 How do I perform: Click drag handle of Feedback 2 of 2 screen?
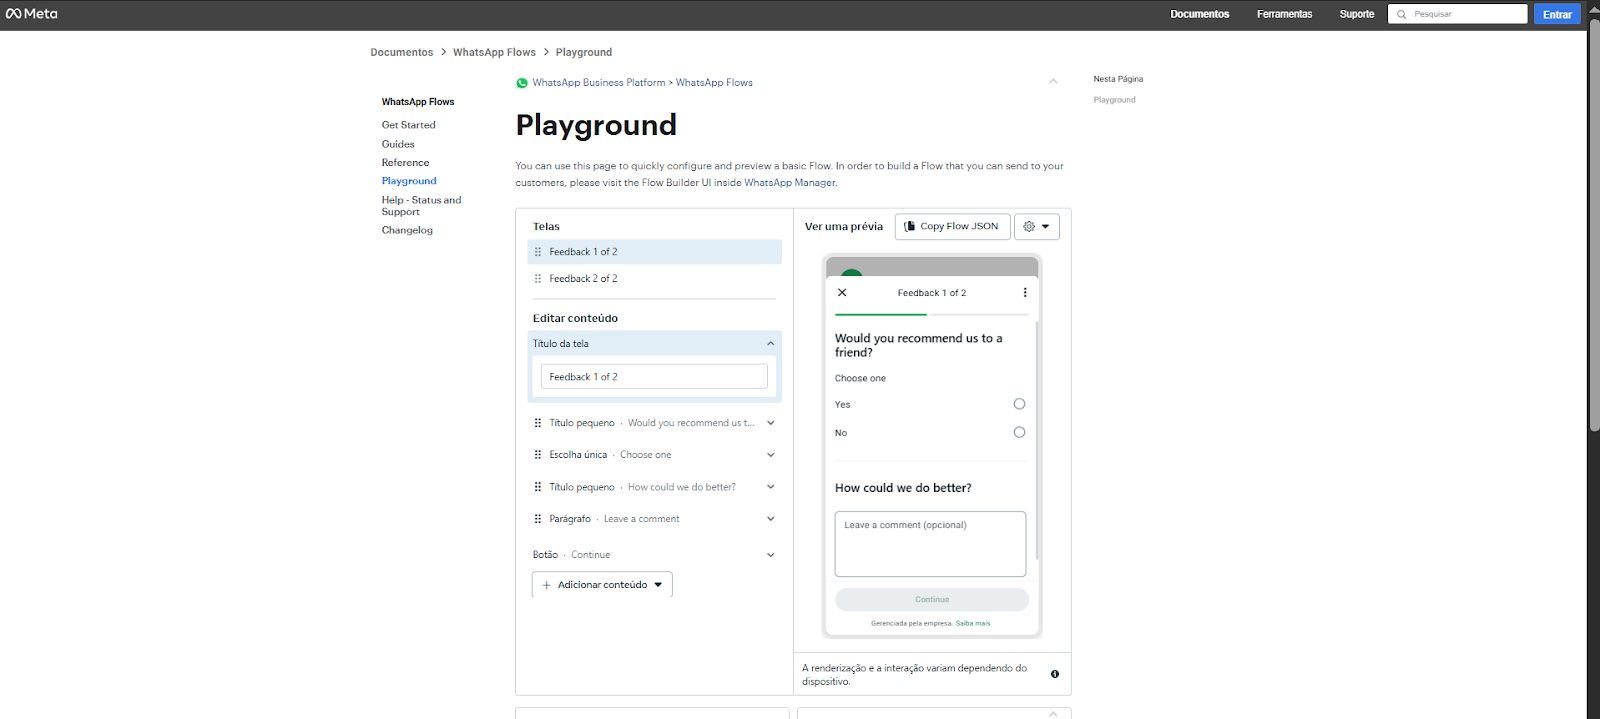click(x=538, y=279)
